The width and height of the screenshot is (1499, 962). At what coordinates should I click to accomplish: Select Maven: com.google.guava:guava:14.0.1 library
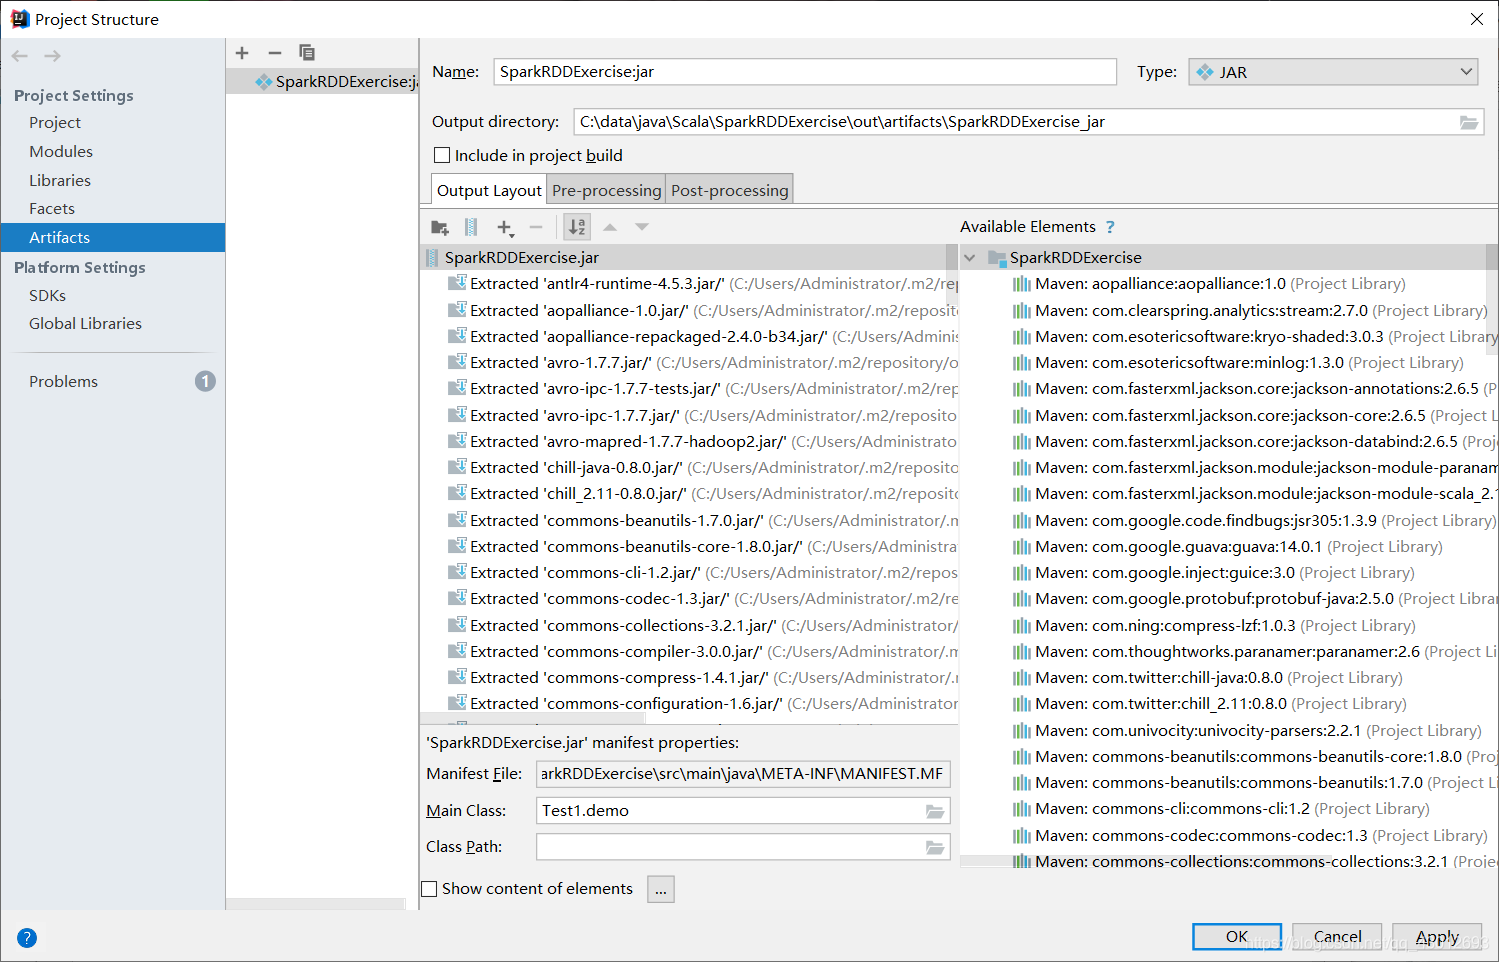pyautogui.click(x=1228, y=546)
